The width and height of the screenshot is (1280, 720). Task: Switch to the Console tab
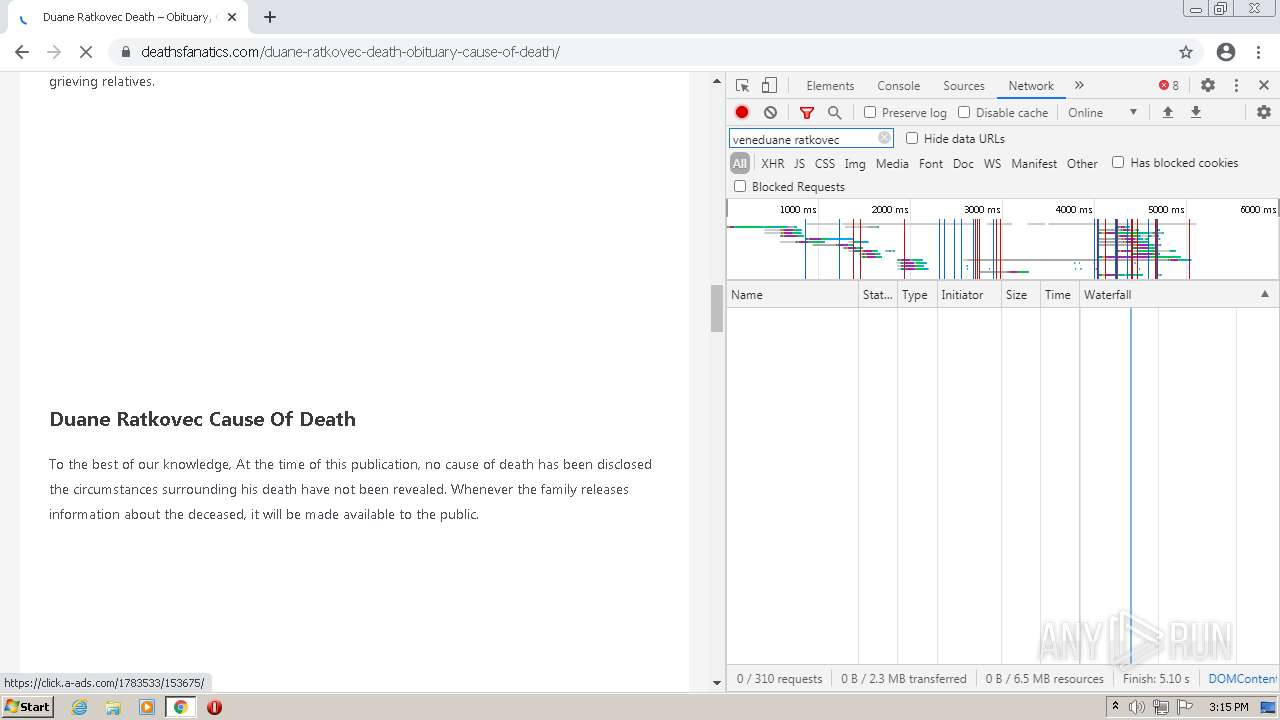click(x=898, y=86)
